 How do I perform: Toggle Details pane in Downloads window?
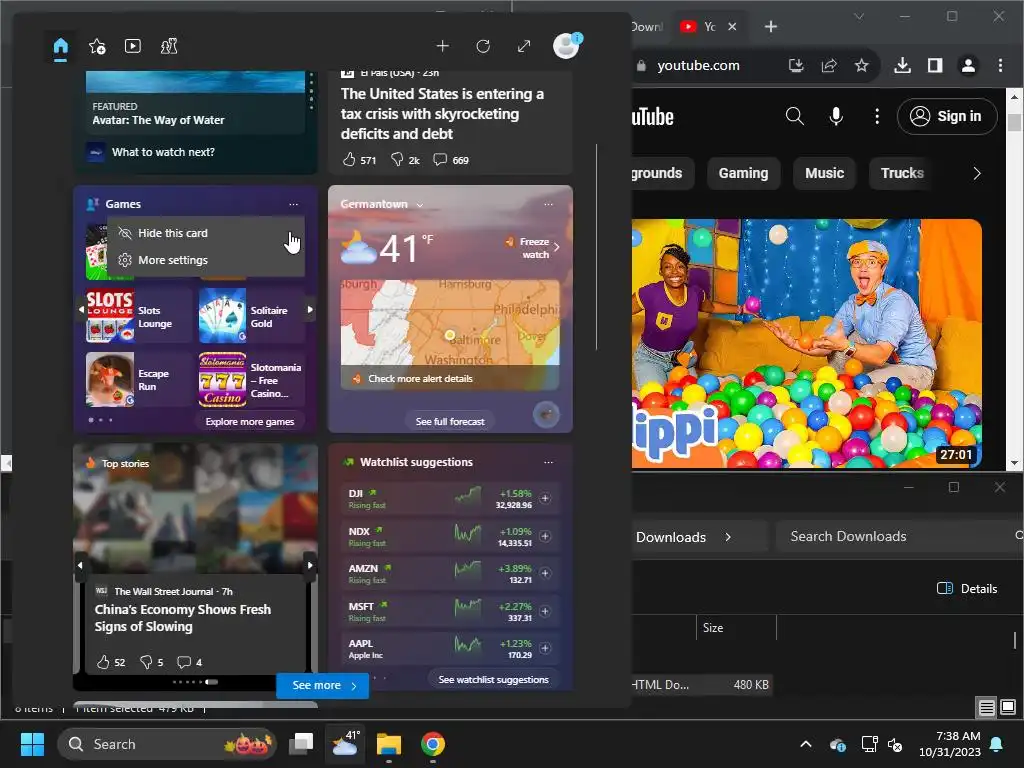(x=967, y=588)
